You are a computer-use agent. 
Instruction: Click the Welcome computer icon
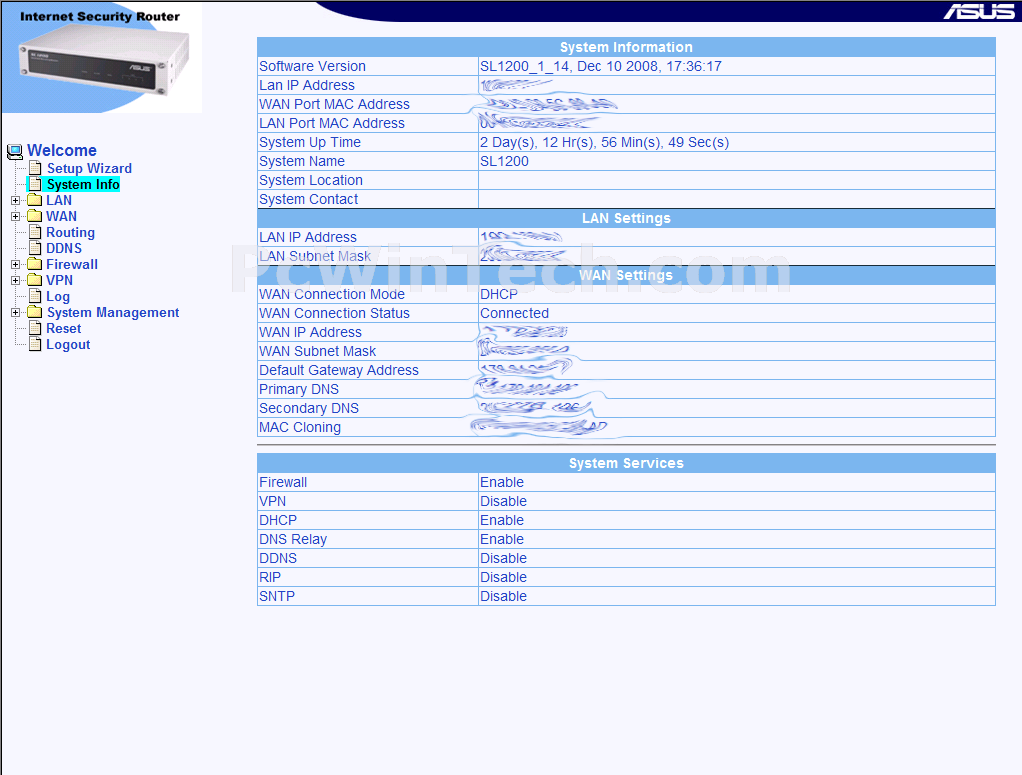click(14, 151)
